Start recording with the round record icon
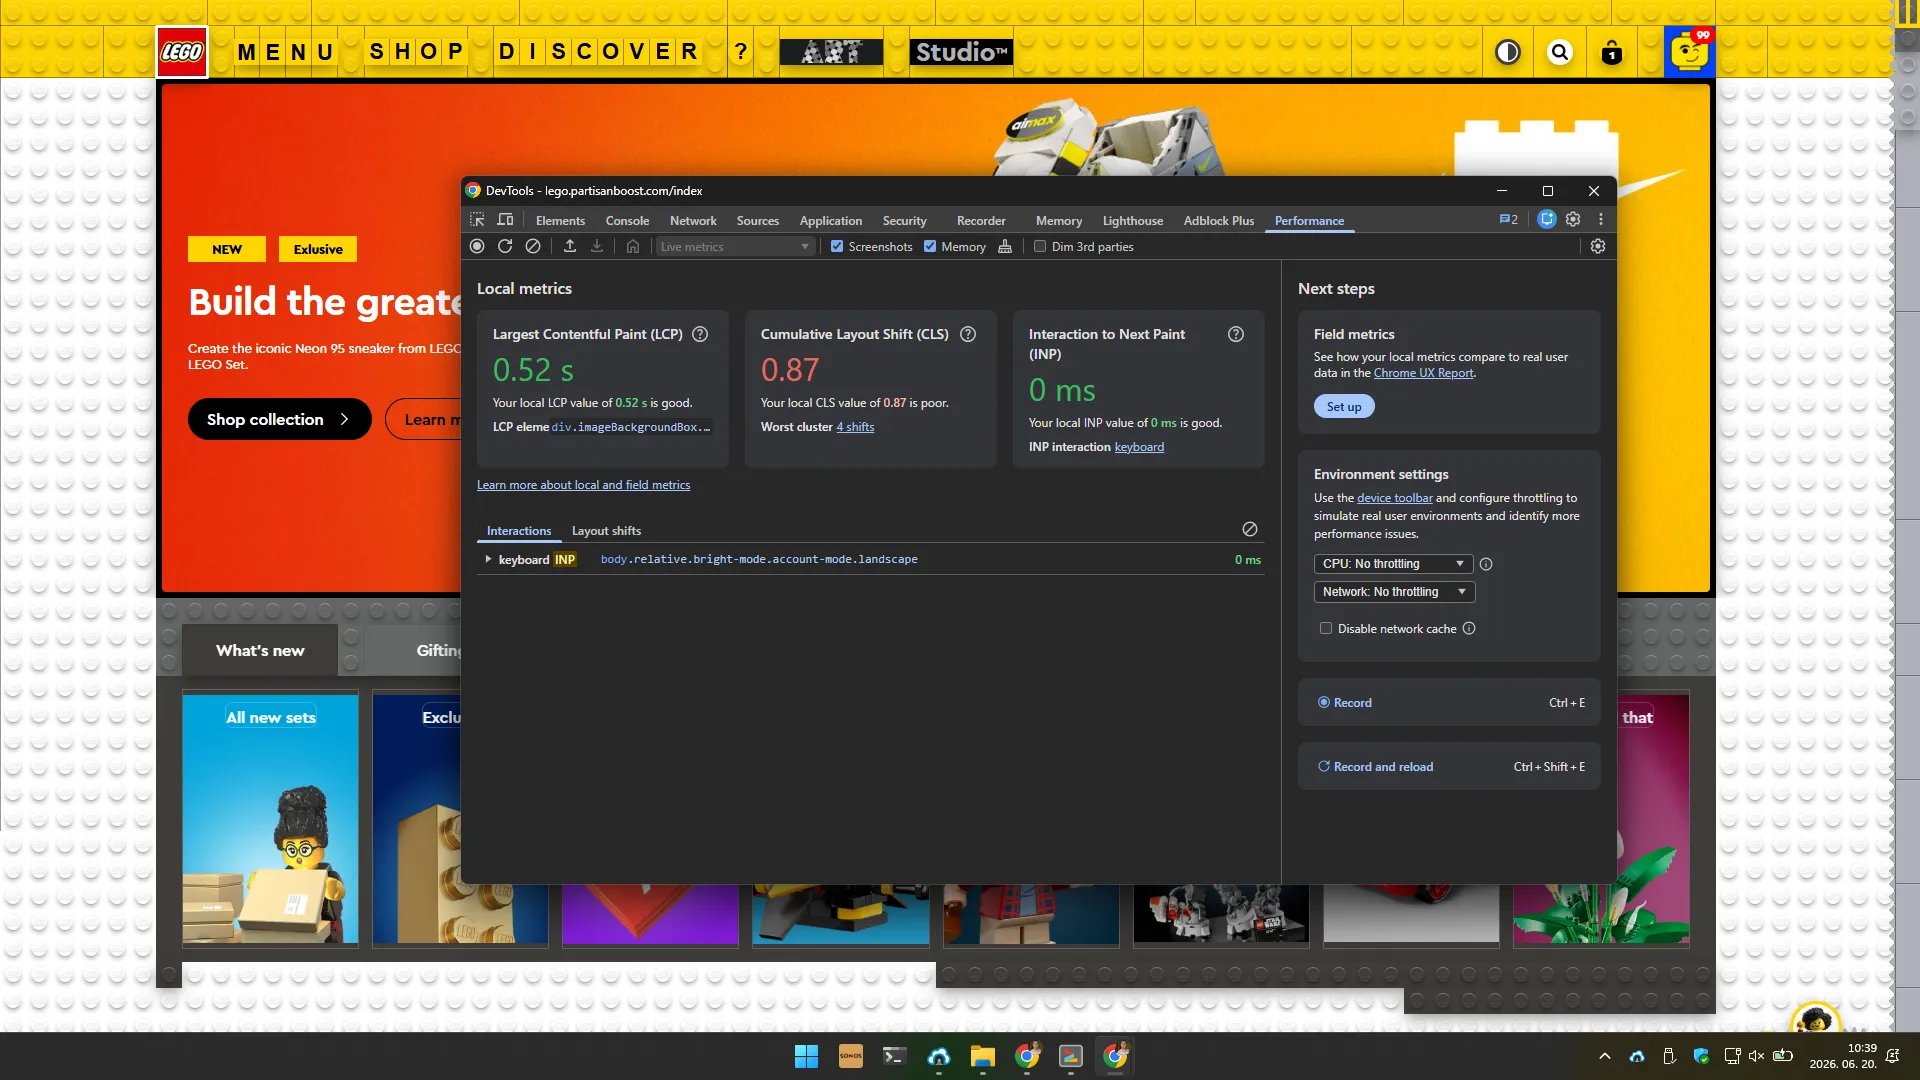The image size is (1920, 1080). (477, 246)
